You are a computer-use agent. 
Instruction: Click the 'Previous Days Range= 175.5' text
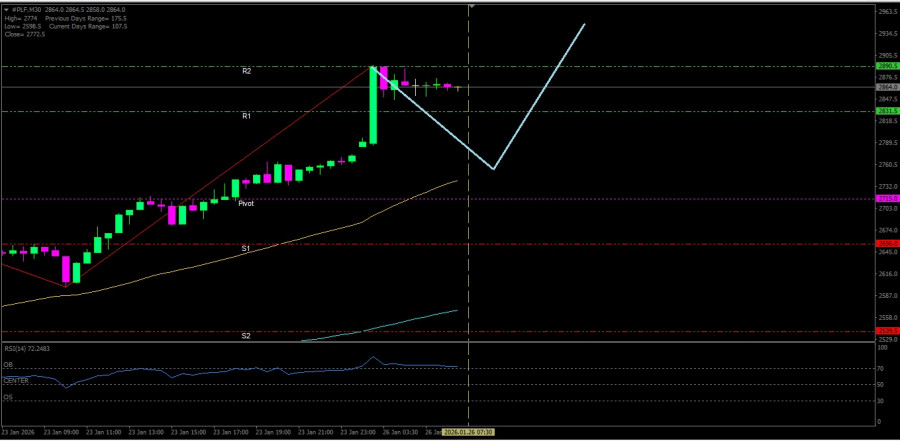pyautogui.click(x=87, y=18)
